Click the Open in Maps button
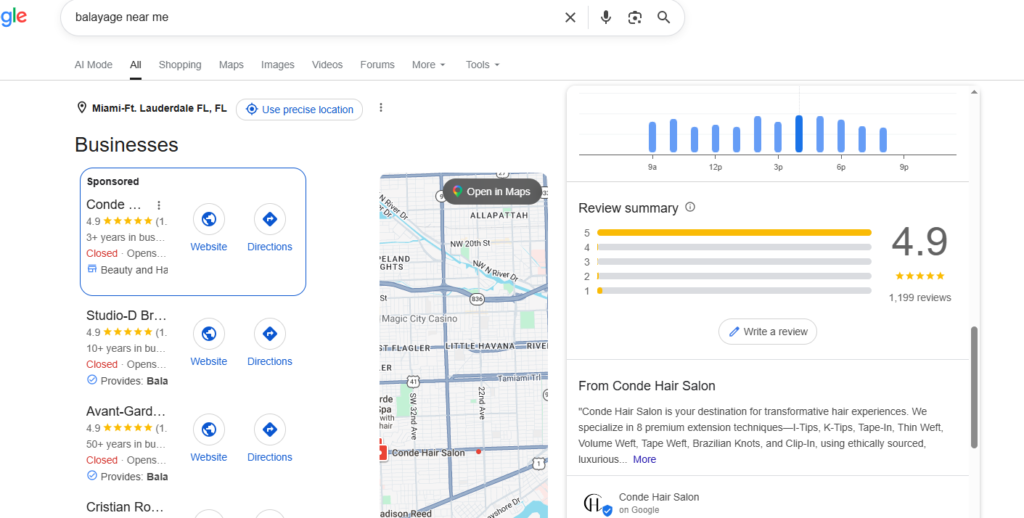1024x518 pixels. click(493, 191)
